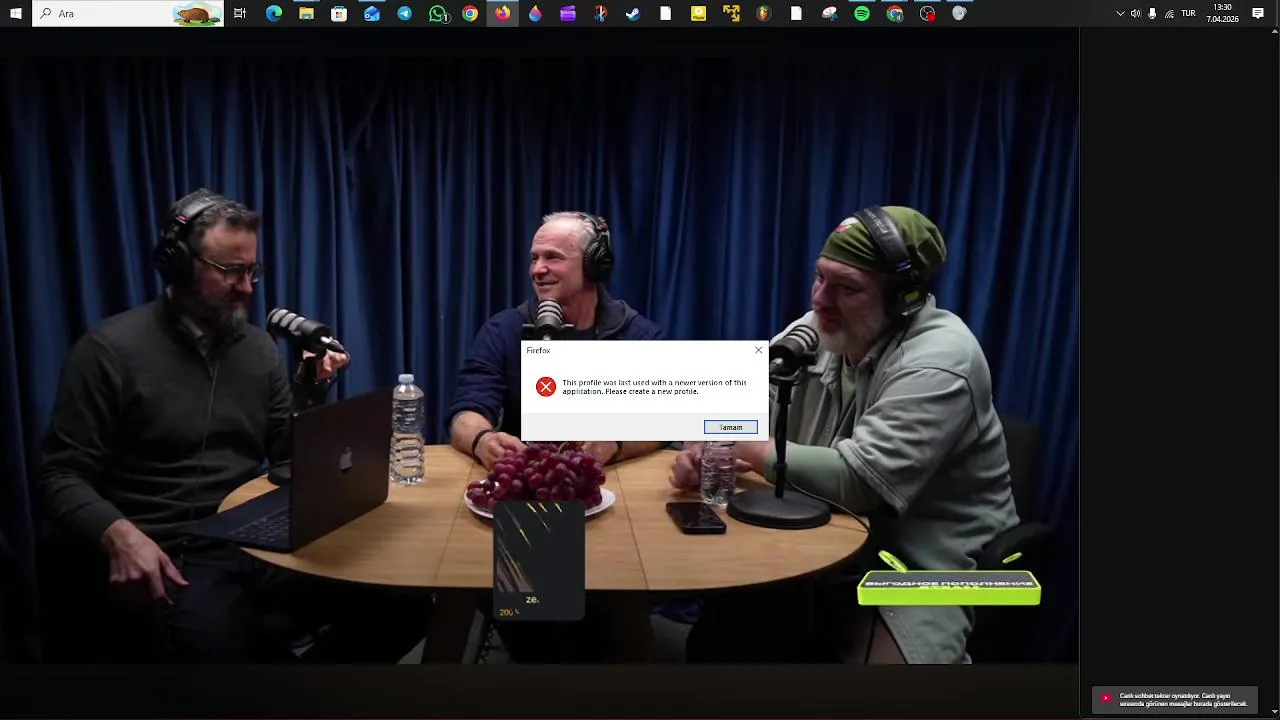The image size is (1280, 720).
Task: Open Outlook from the taskbar
Action: pos(372,13)
